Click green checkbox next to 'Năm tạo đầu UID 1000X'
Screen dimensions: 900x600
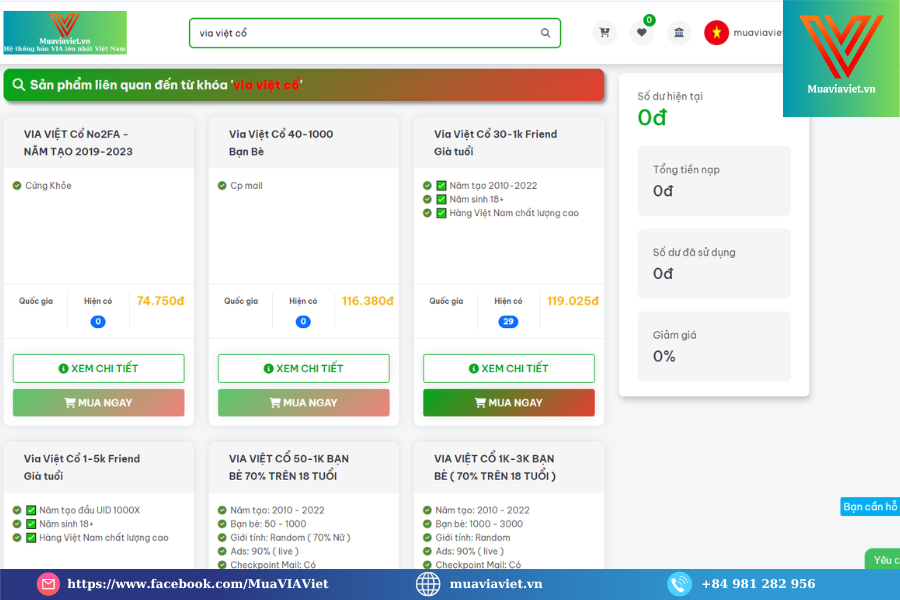31,510
